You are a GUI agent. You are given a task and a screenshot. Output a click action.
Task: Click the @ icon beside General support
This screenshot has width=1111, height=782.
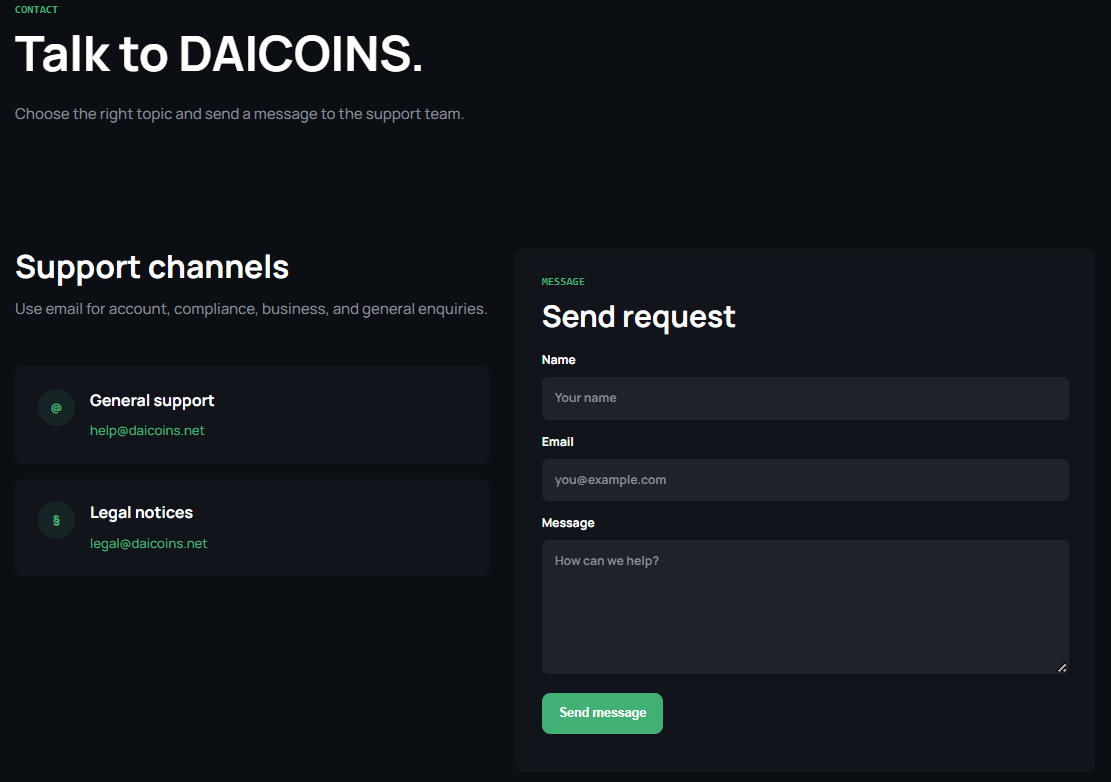click(57, 408)
